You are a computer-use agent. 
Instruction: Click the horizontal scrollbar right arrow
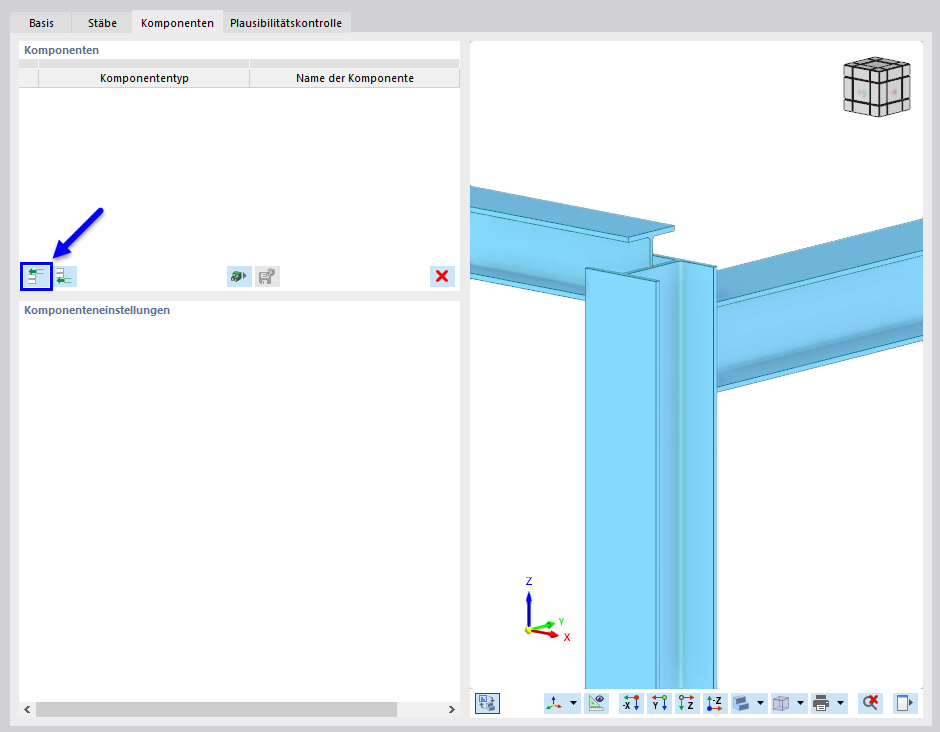click(x=451, y=709)
